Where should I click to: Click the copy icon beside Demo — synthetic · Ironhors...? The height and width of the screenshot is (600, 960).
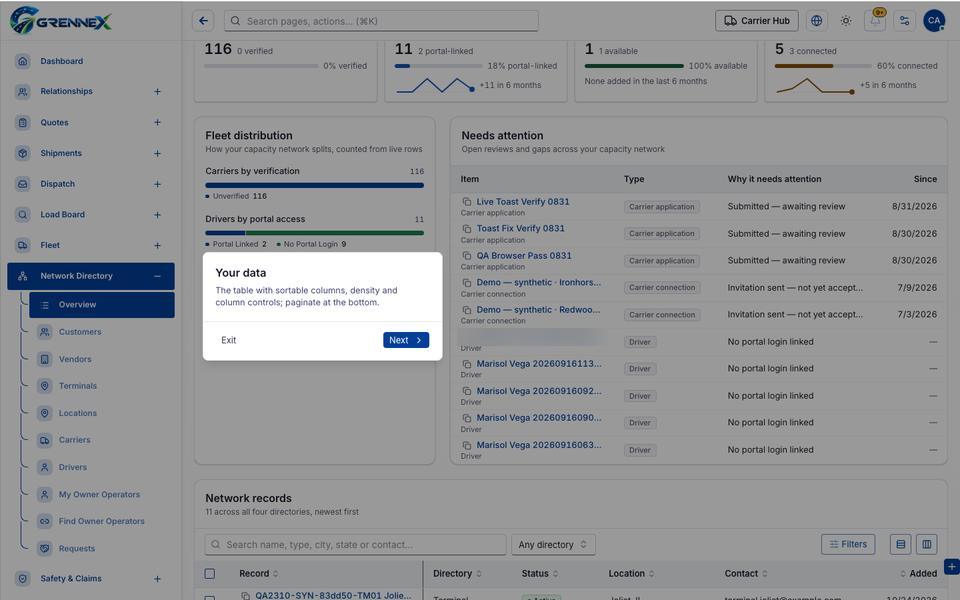tap(467, 282)
